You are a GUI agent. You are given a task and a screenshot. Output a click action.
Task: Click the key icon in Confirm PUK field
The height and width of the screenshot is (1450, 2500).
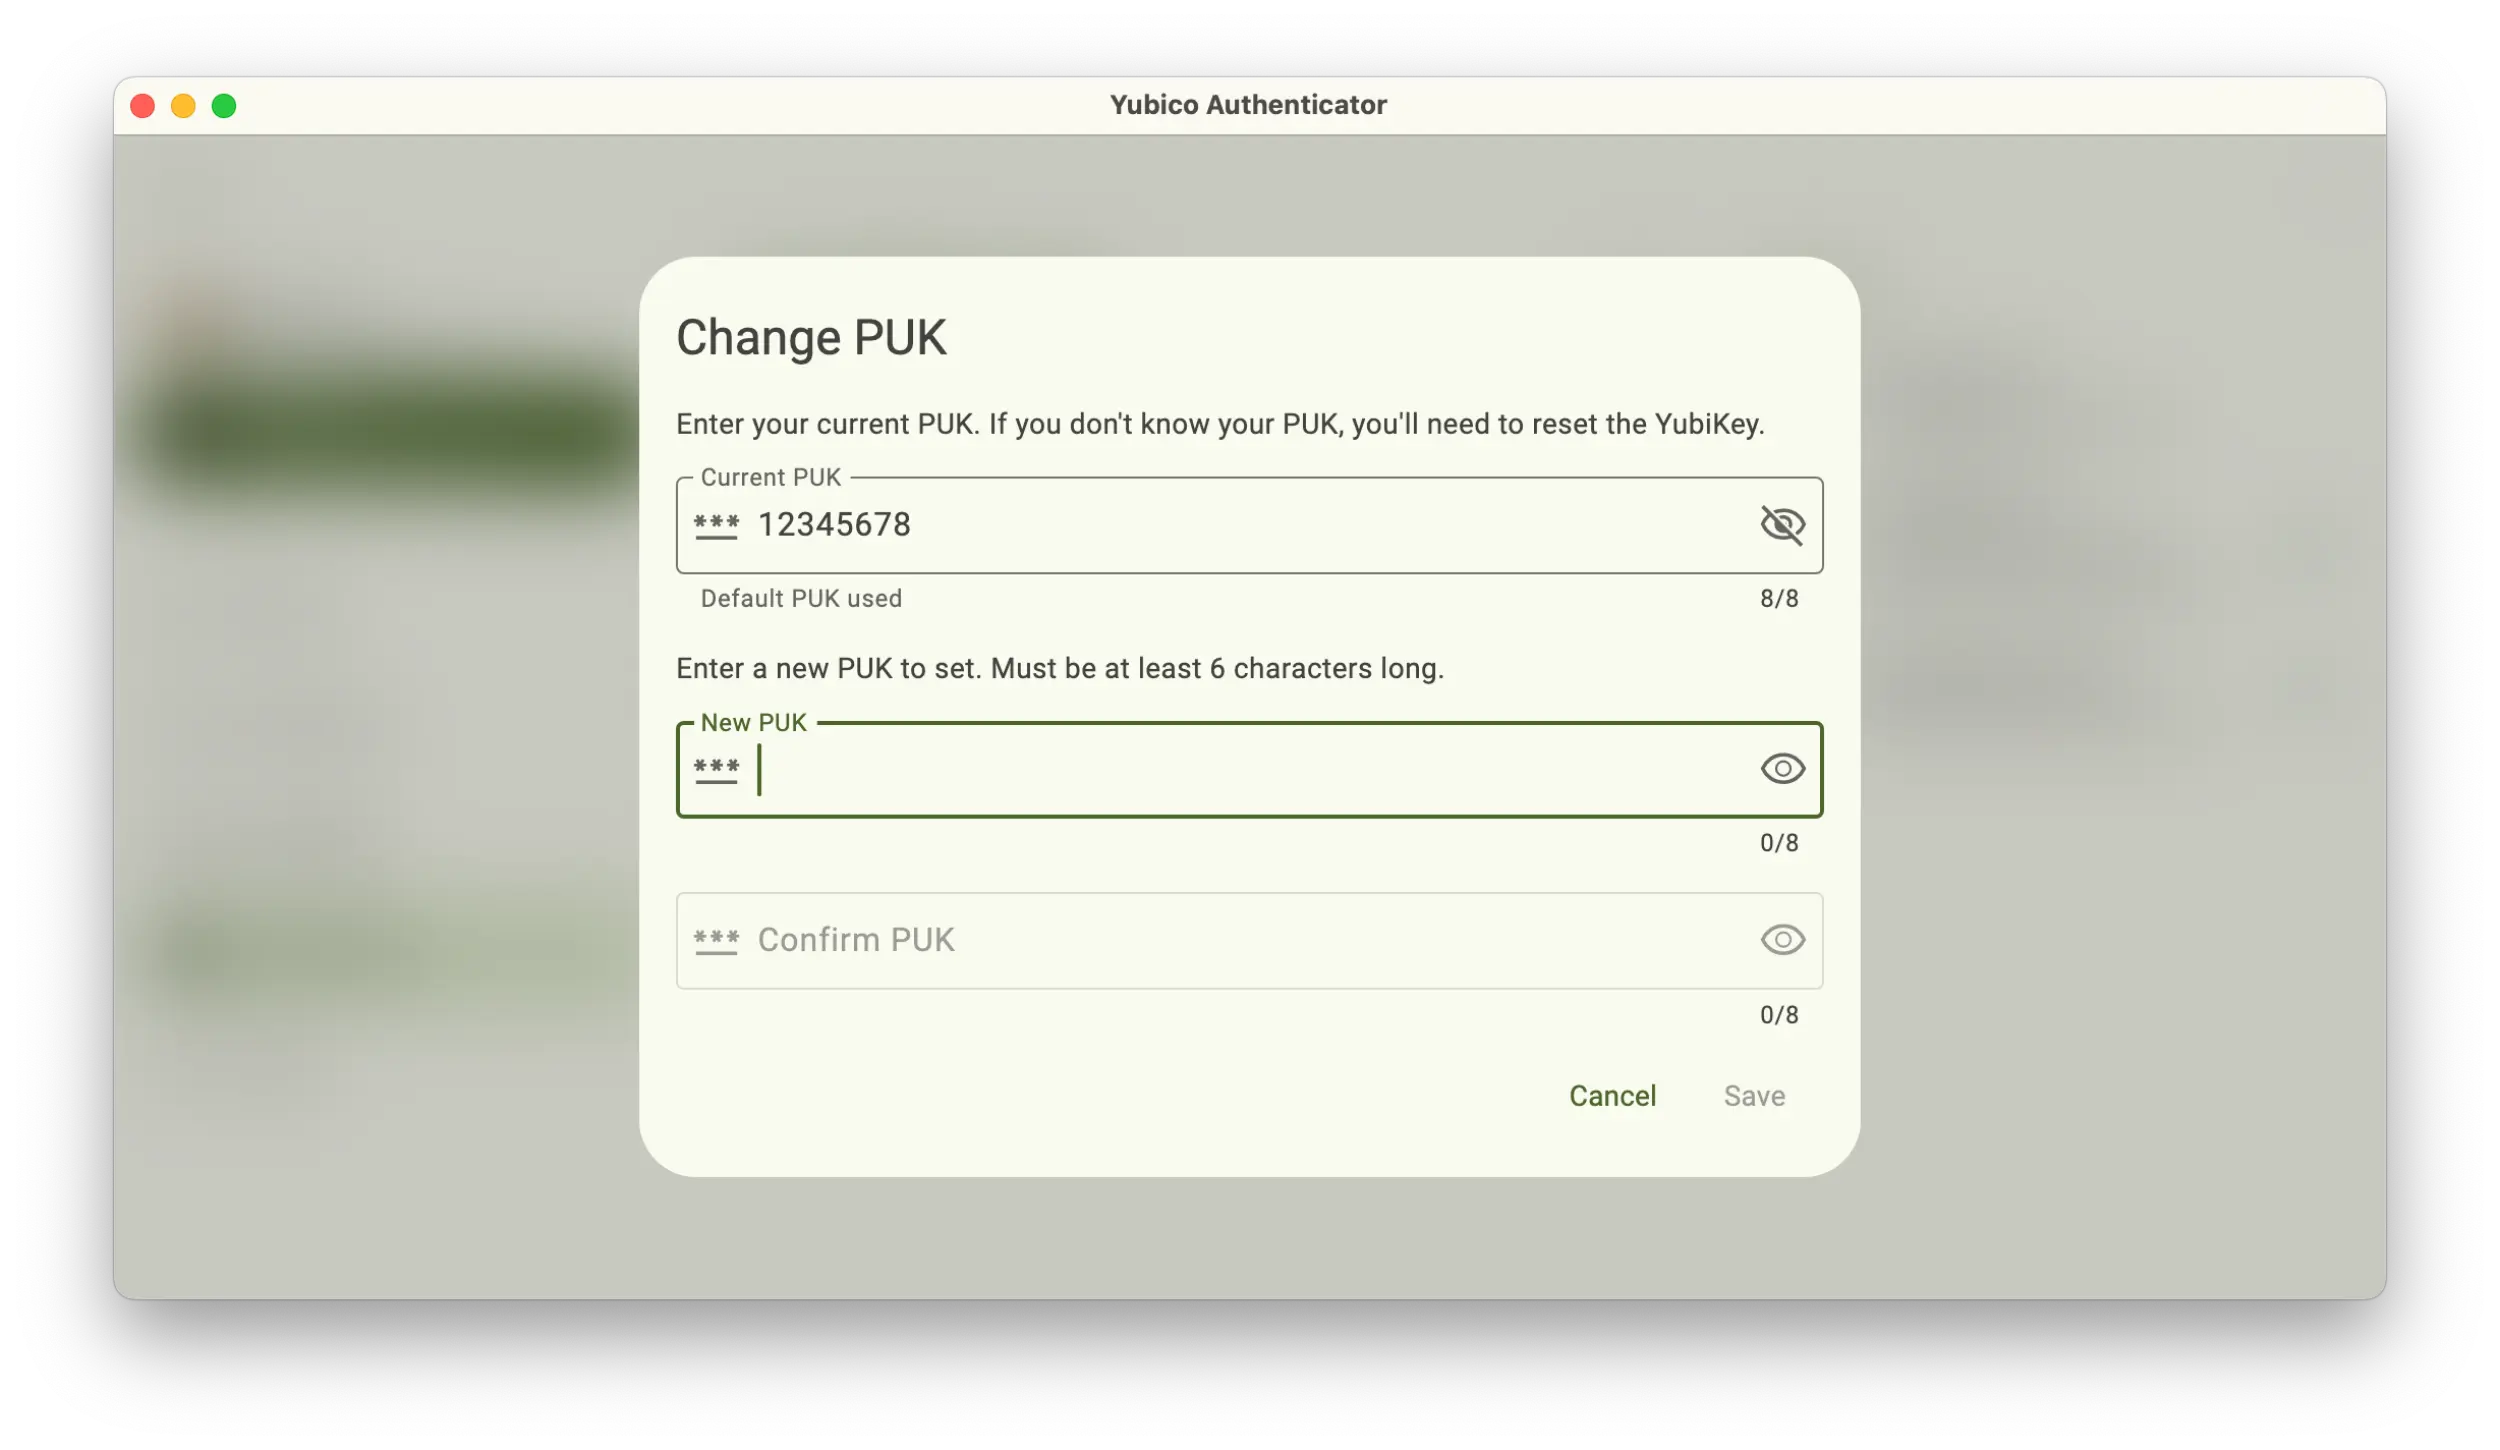click(x=717, y=941)
